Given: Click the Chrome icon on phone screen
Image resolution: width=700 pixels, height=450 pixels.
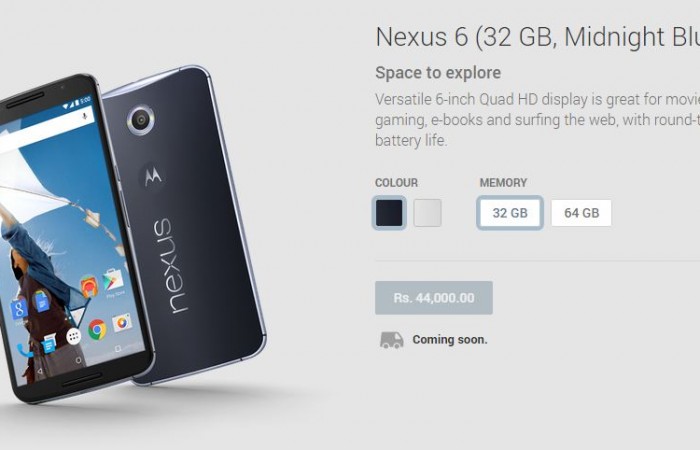Looking at the screenshot, I should tap(97, 330).
